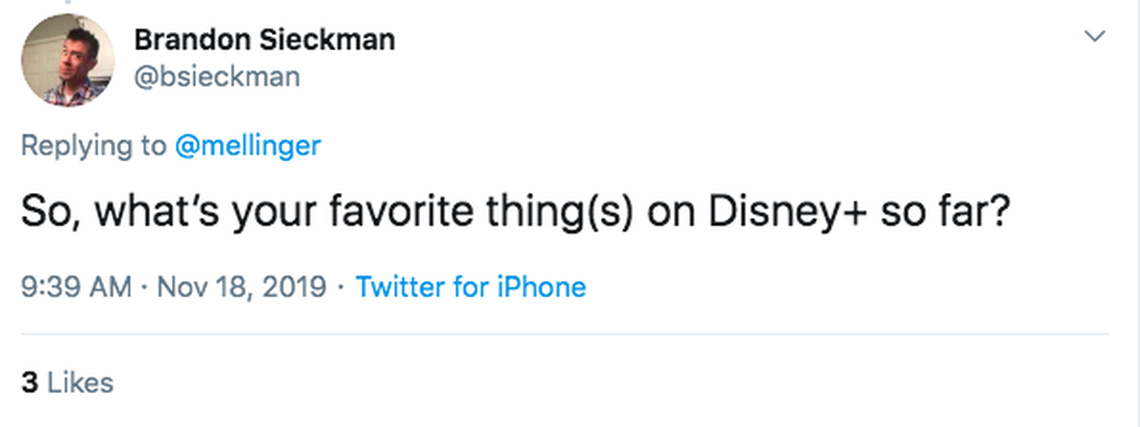Viewport: 1140px width, 427px height.
Task: Click the "Replying to" label
Action: (x=94, y=145)
